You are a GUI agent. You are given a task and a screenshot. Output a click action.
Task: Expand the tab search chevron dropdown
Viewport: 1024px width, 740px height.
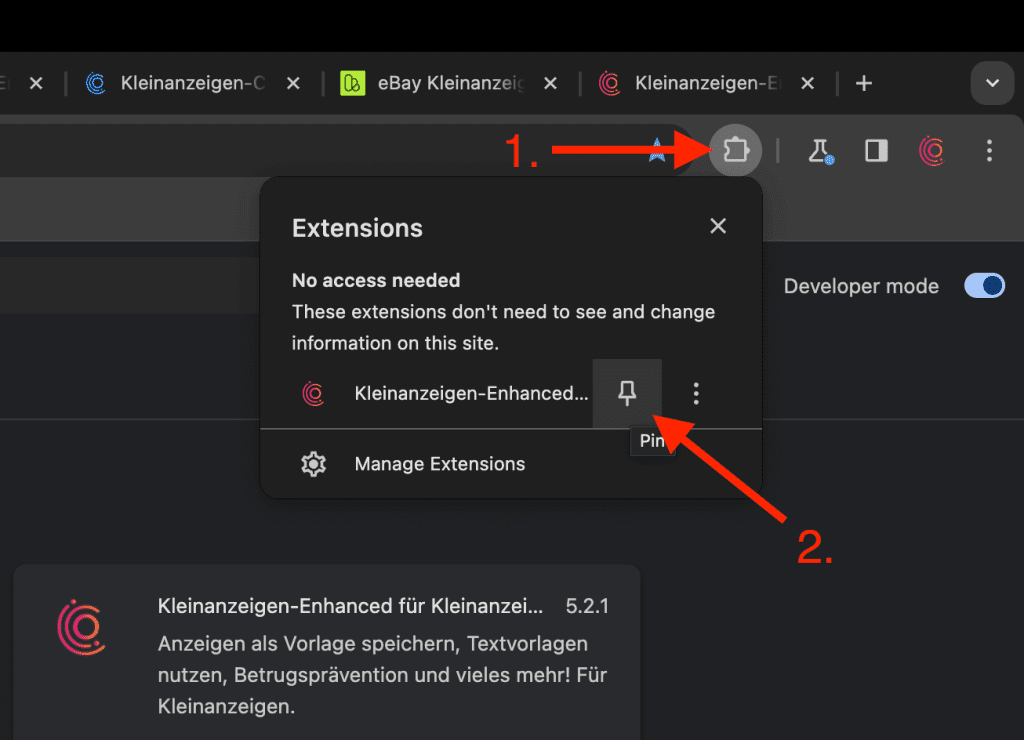click(x=993, y=83)
